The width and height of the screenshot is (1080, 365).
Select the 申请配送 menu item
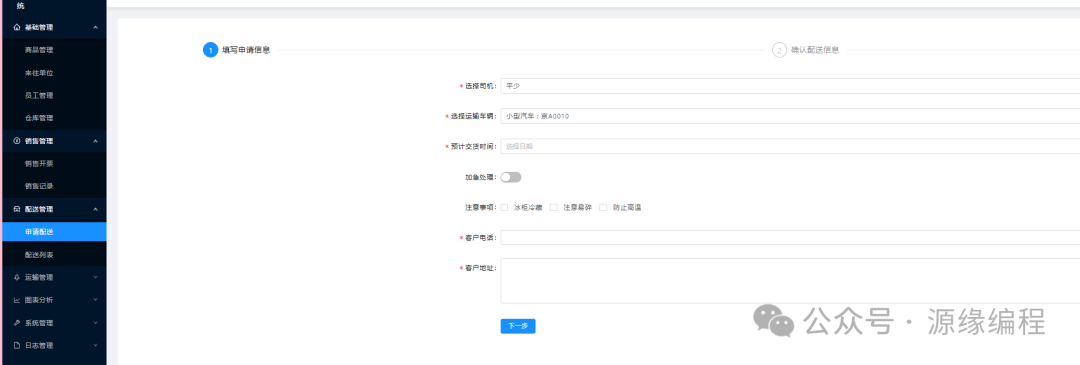53,232
